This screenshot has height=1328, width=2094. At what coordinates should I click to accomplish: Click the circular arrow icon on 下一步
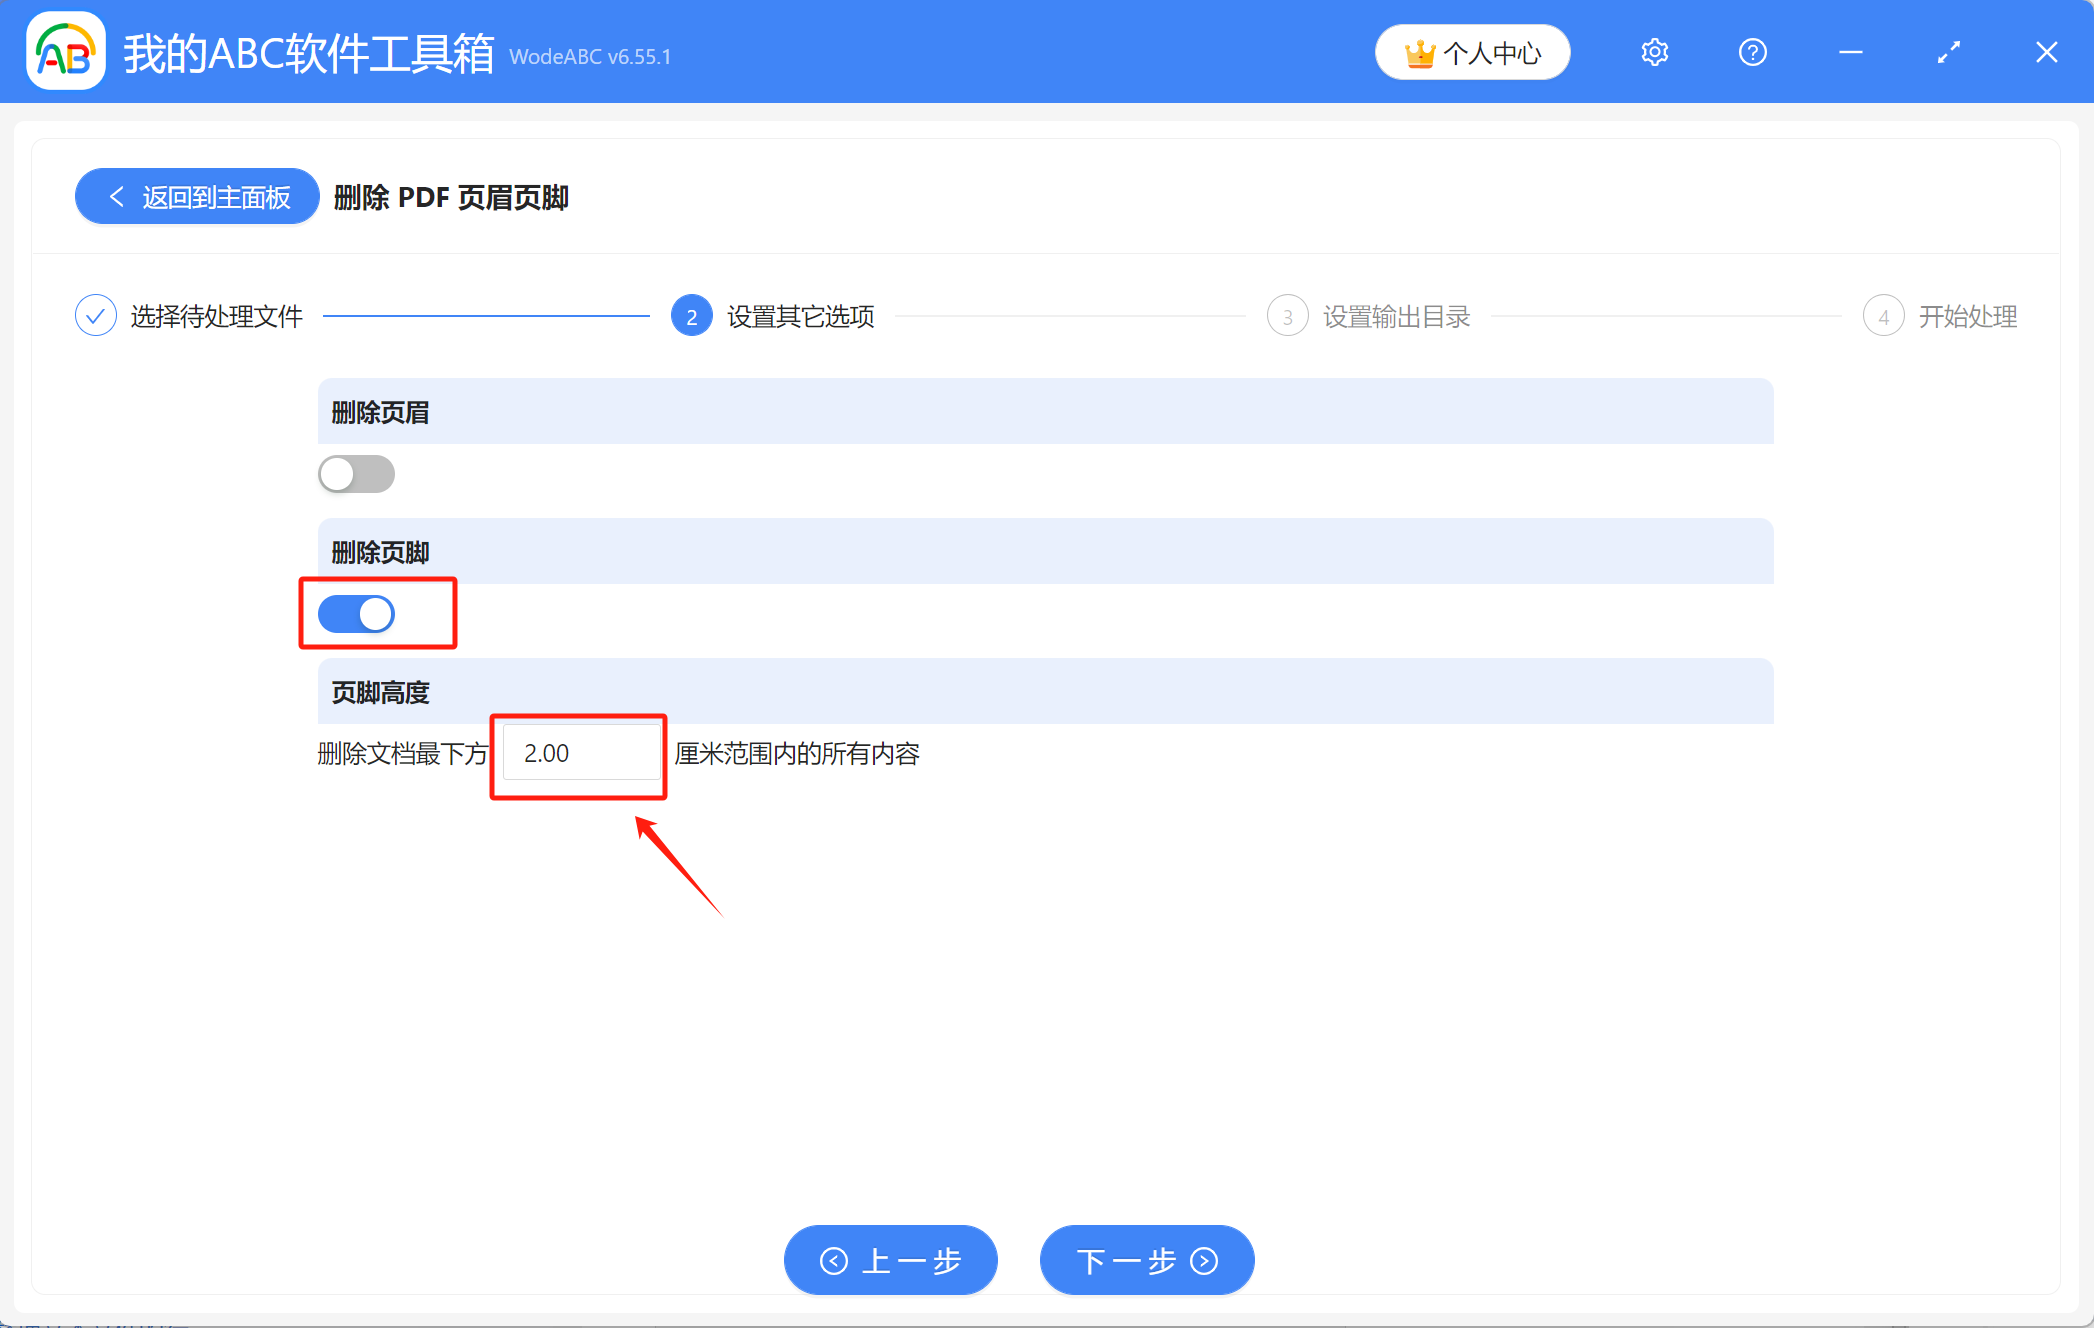tap(1203, 1260)
